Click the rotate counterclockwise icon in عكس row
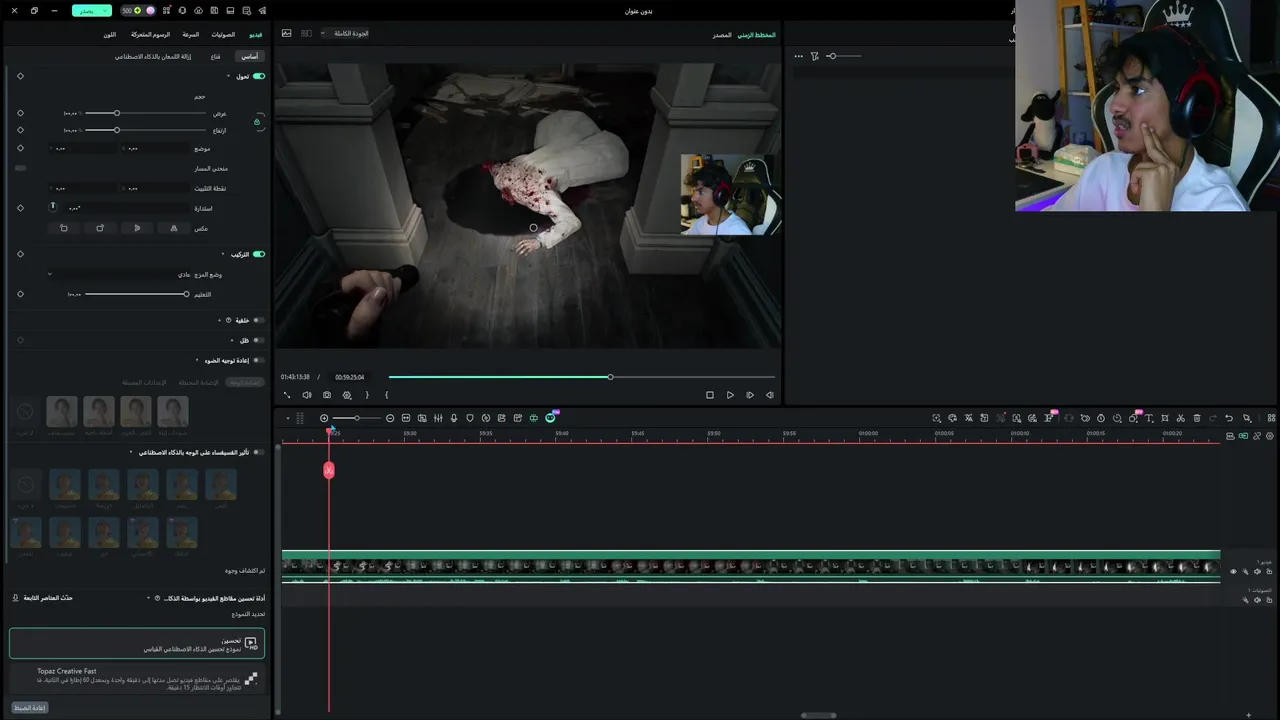This screenshot has width=1280, height=720. tap(64, 228)
